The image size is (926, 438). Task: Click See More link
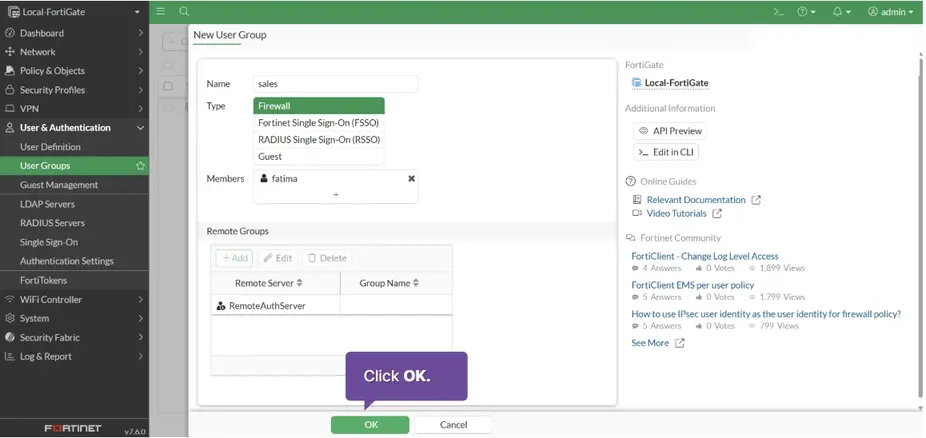[x=650, y=343]
